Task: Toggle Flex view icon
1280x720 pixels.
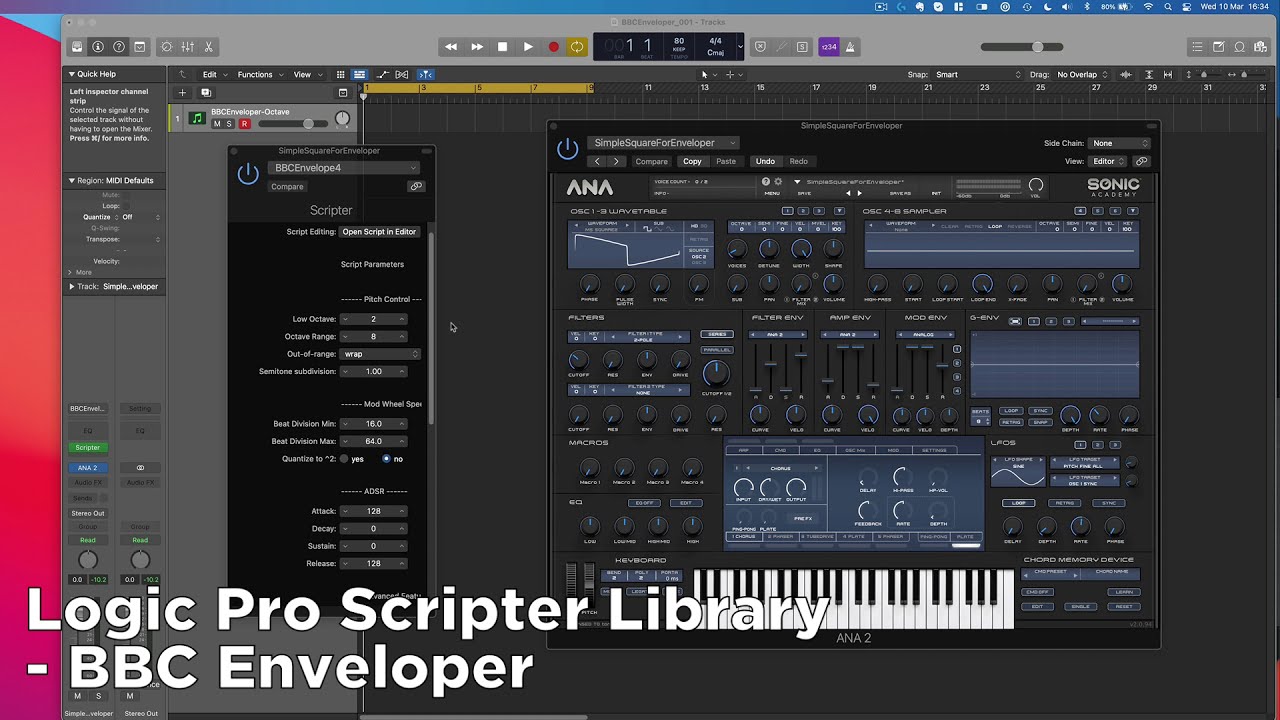Action: click(x=402, y=74)
